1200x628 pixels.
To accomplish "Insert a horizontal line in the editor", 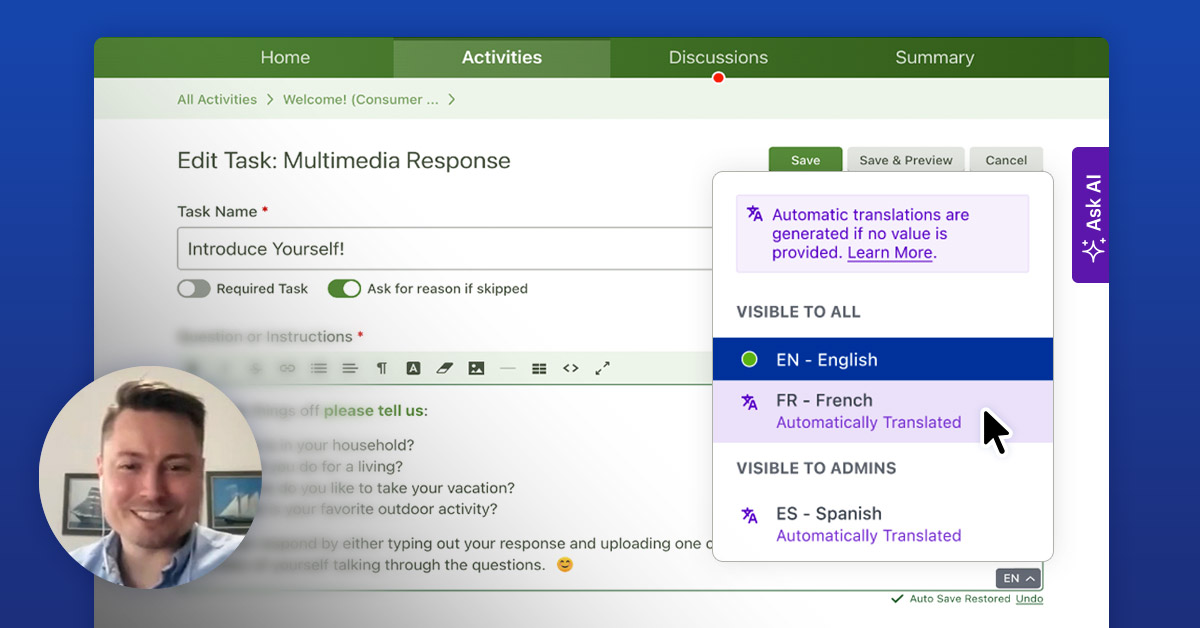I will [507, 368].
